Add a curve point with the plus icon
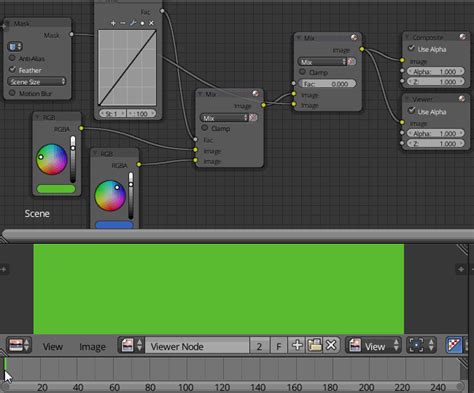The width and height of the screenshot is (474, 393). 113,23
